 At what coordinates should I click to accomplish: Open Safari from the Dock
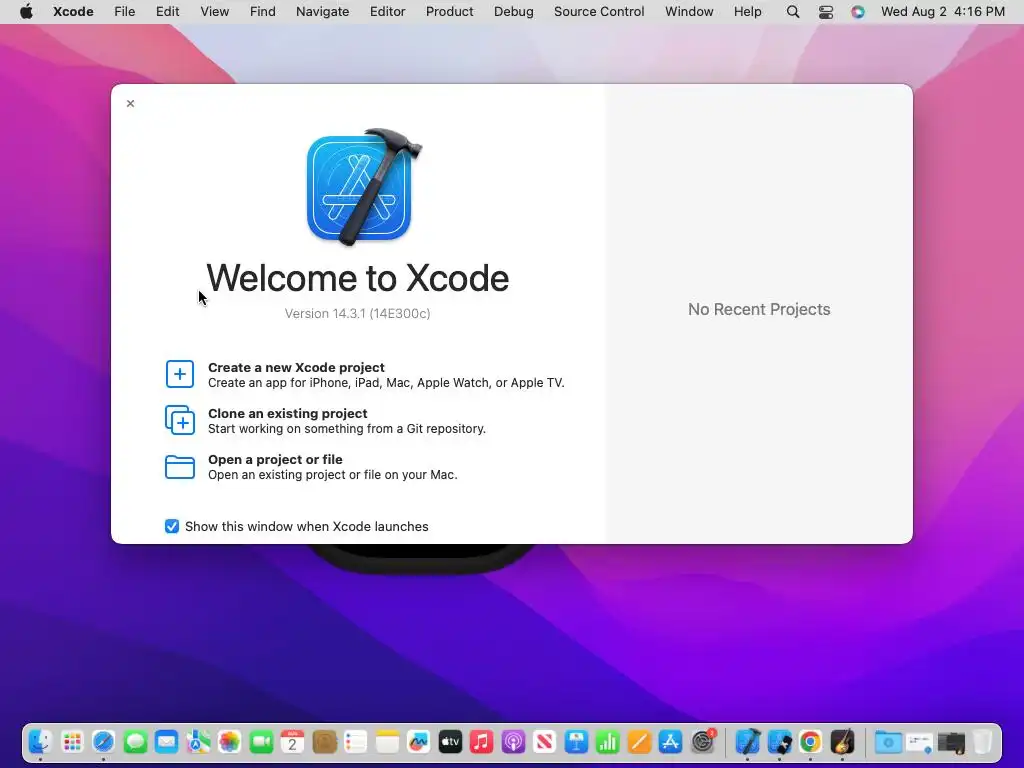tap(103, 742)
